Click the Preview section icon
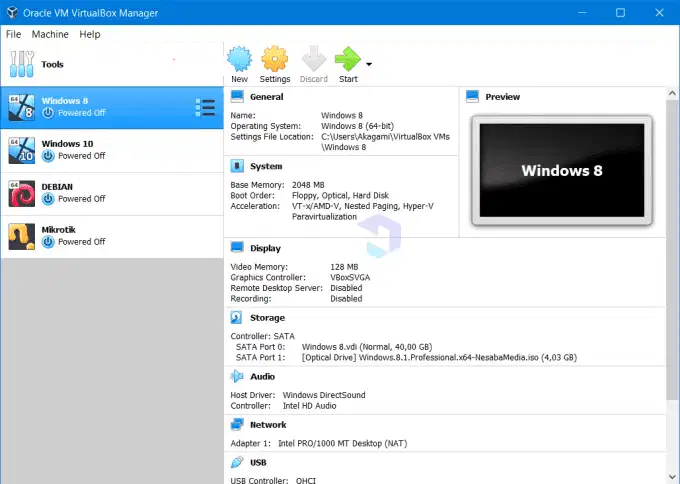 point(472,96)
